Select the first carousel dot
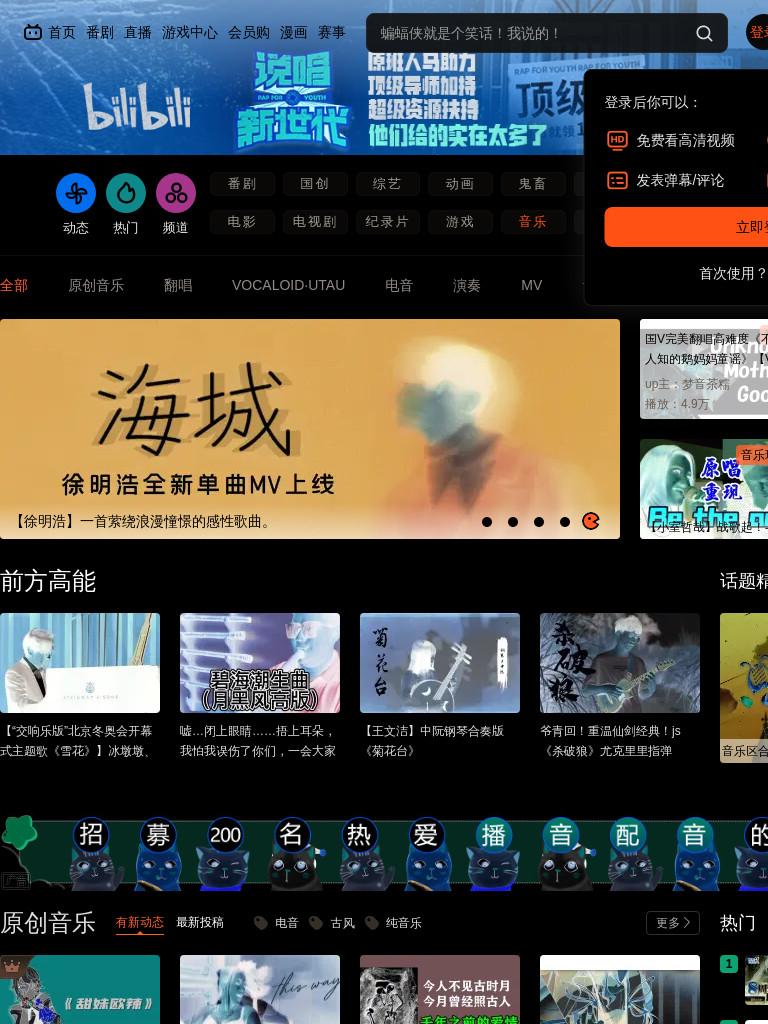Viewport: 768px width, 1024px height. pyautogui.click(x=487, y=522)
